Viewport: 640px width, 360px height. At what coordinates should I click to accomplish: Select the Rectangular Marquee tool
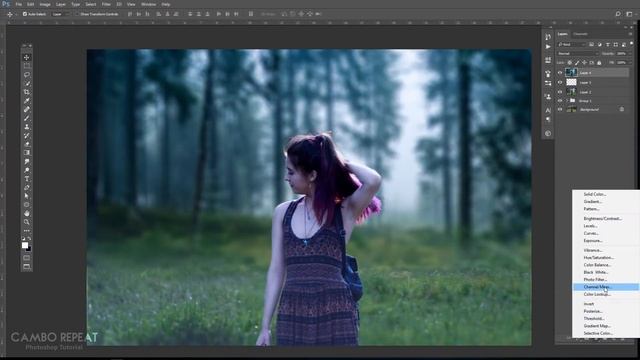tap(27, 66)
